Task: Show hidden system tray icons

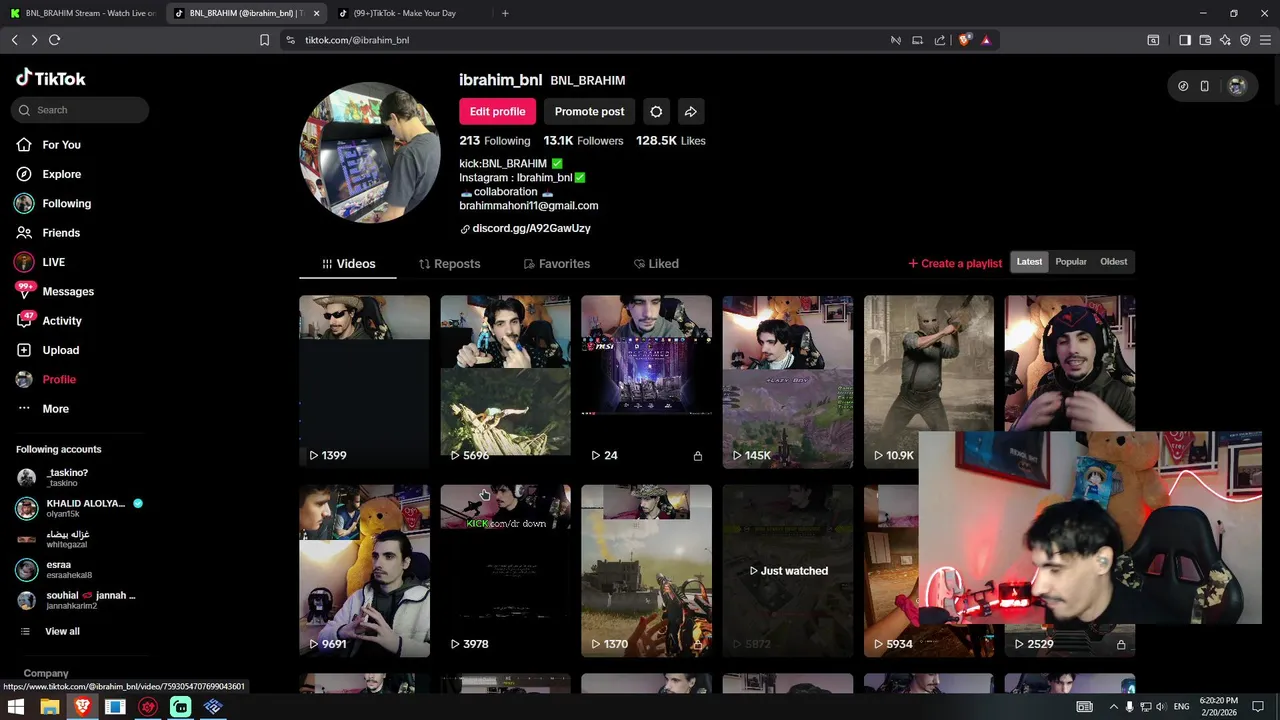Action: (x=1113, y=707)
